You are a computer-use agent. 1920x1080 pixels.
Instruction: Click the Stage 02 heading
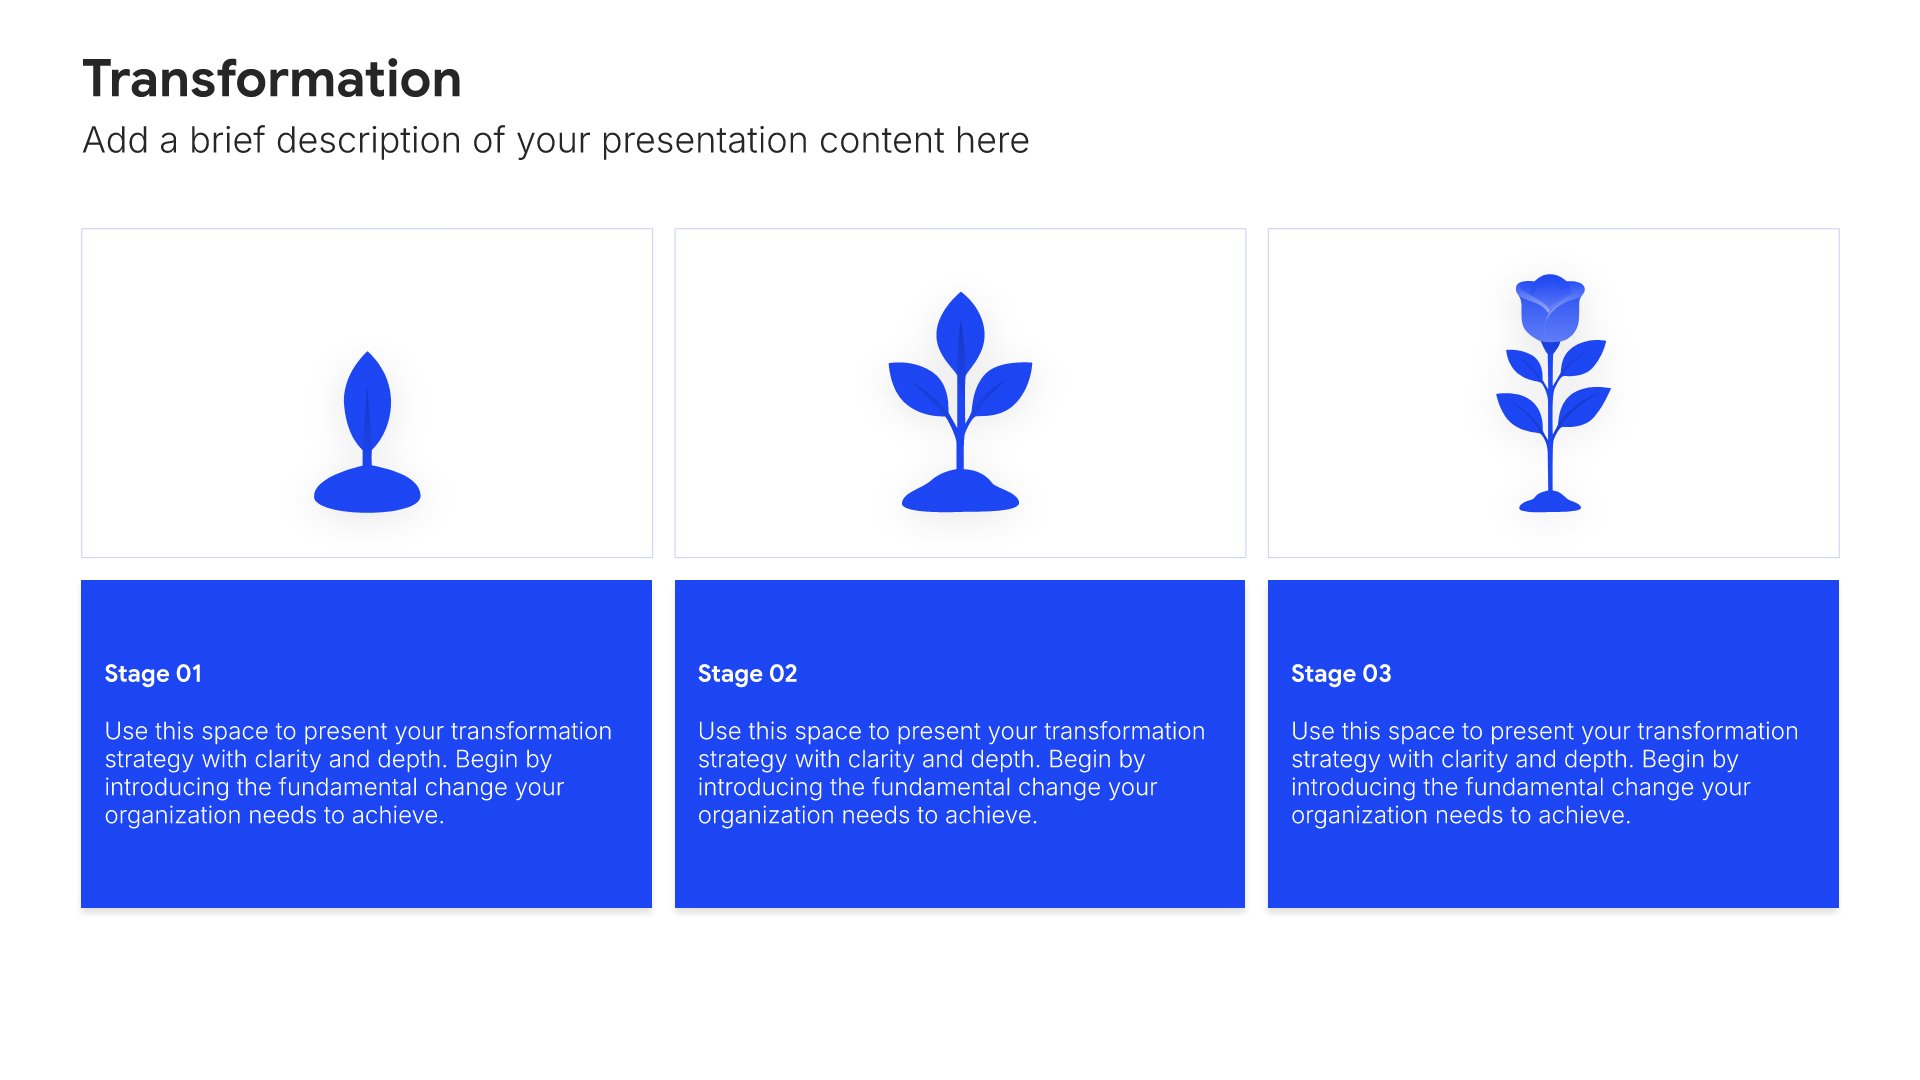pyautogui.click(x=747, y=674)
